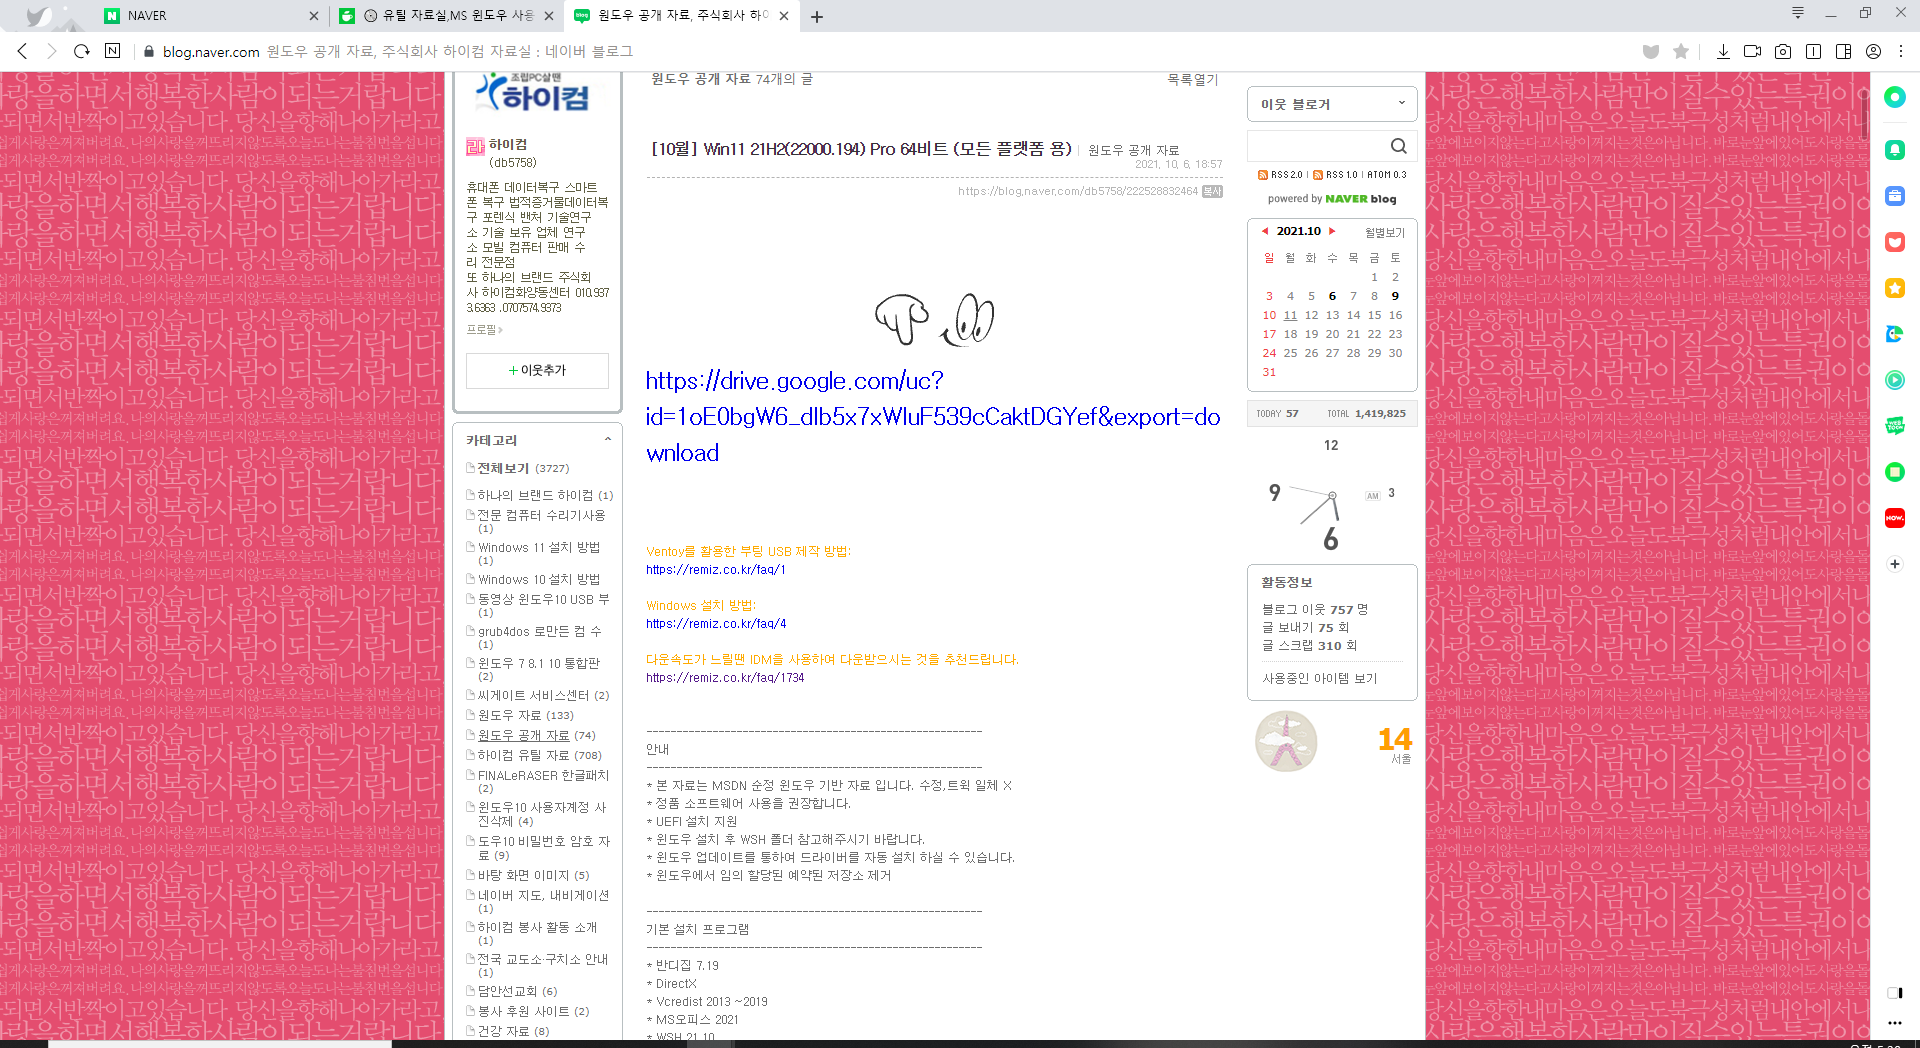Copy post URL with the 복사 button
Viewport: 1920px width, 1048px height.
[x=1212, y=191]
